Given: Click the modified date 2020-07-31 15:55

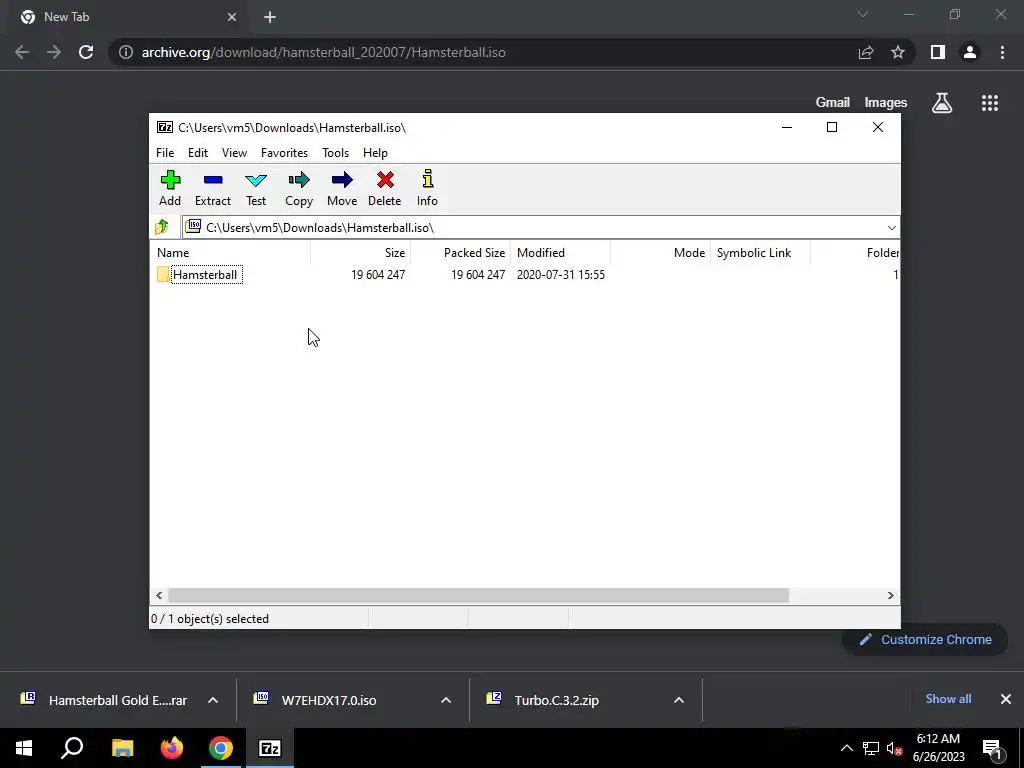Looking at the screenshot, I should click(x=561, y=275).
